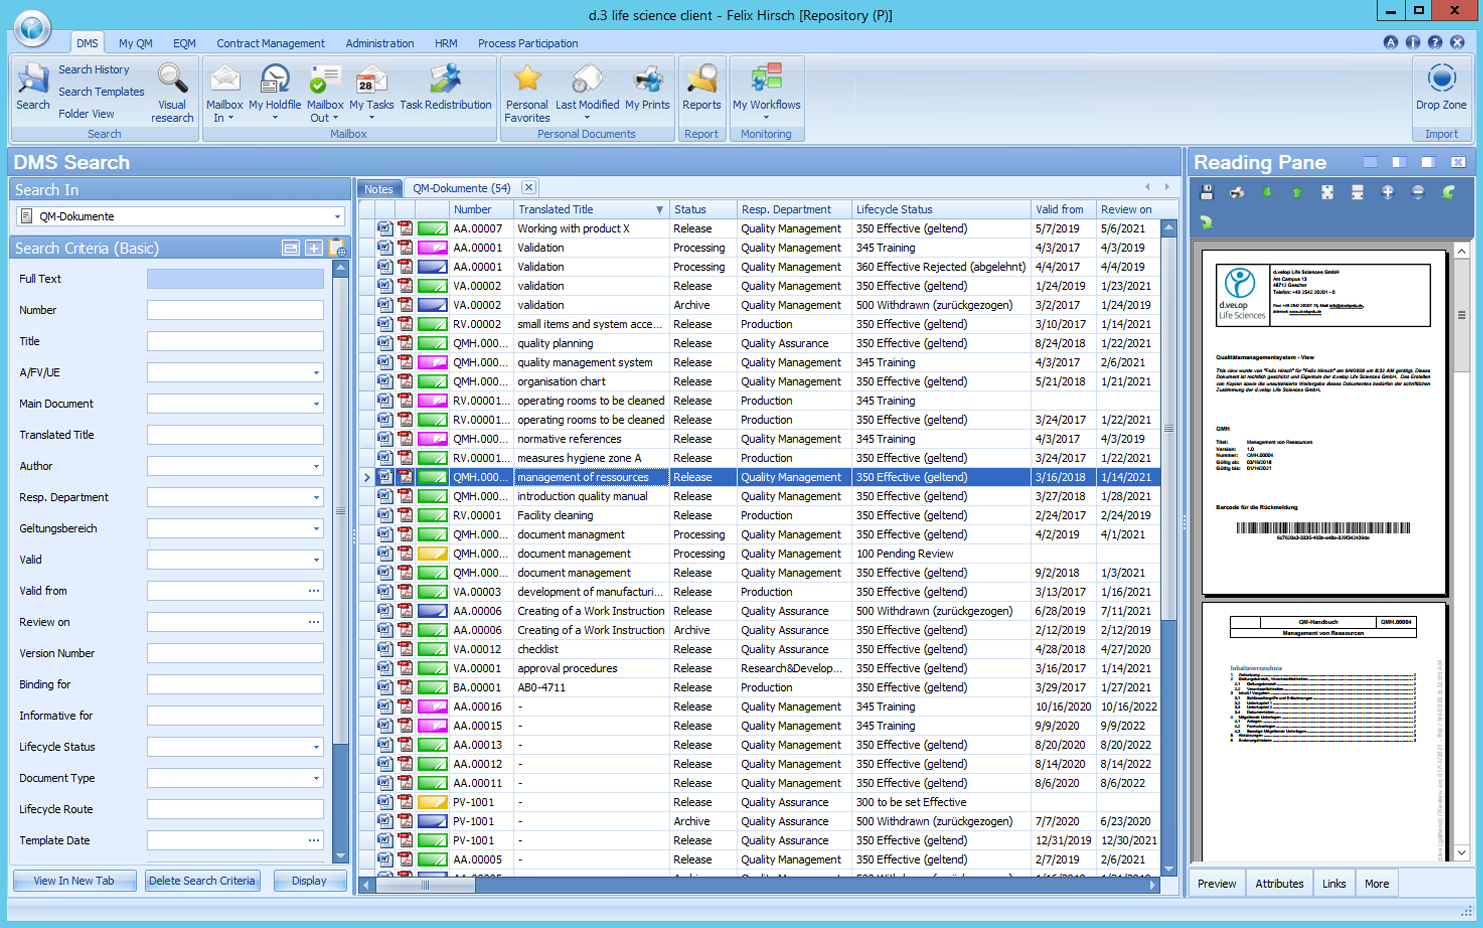Screen dimensions: 1483x928
Task: Click the application orb button top left
Action: click(x=32, y=28)
